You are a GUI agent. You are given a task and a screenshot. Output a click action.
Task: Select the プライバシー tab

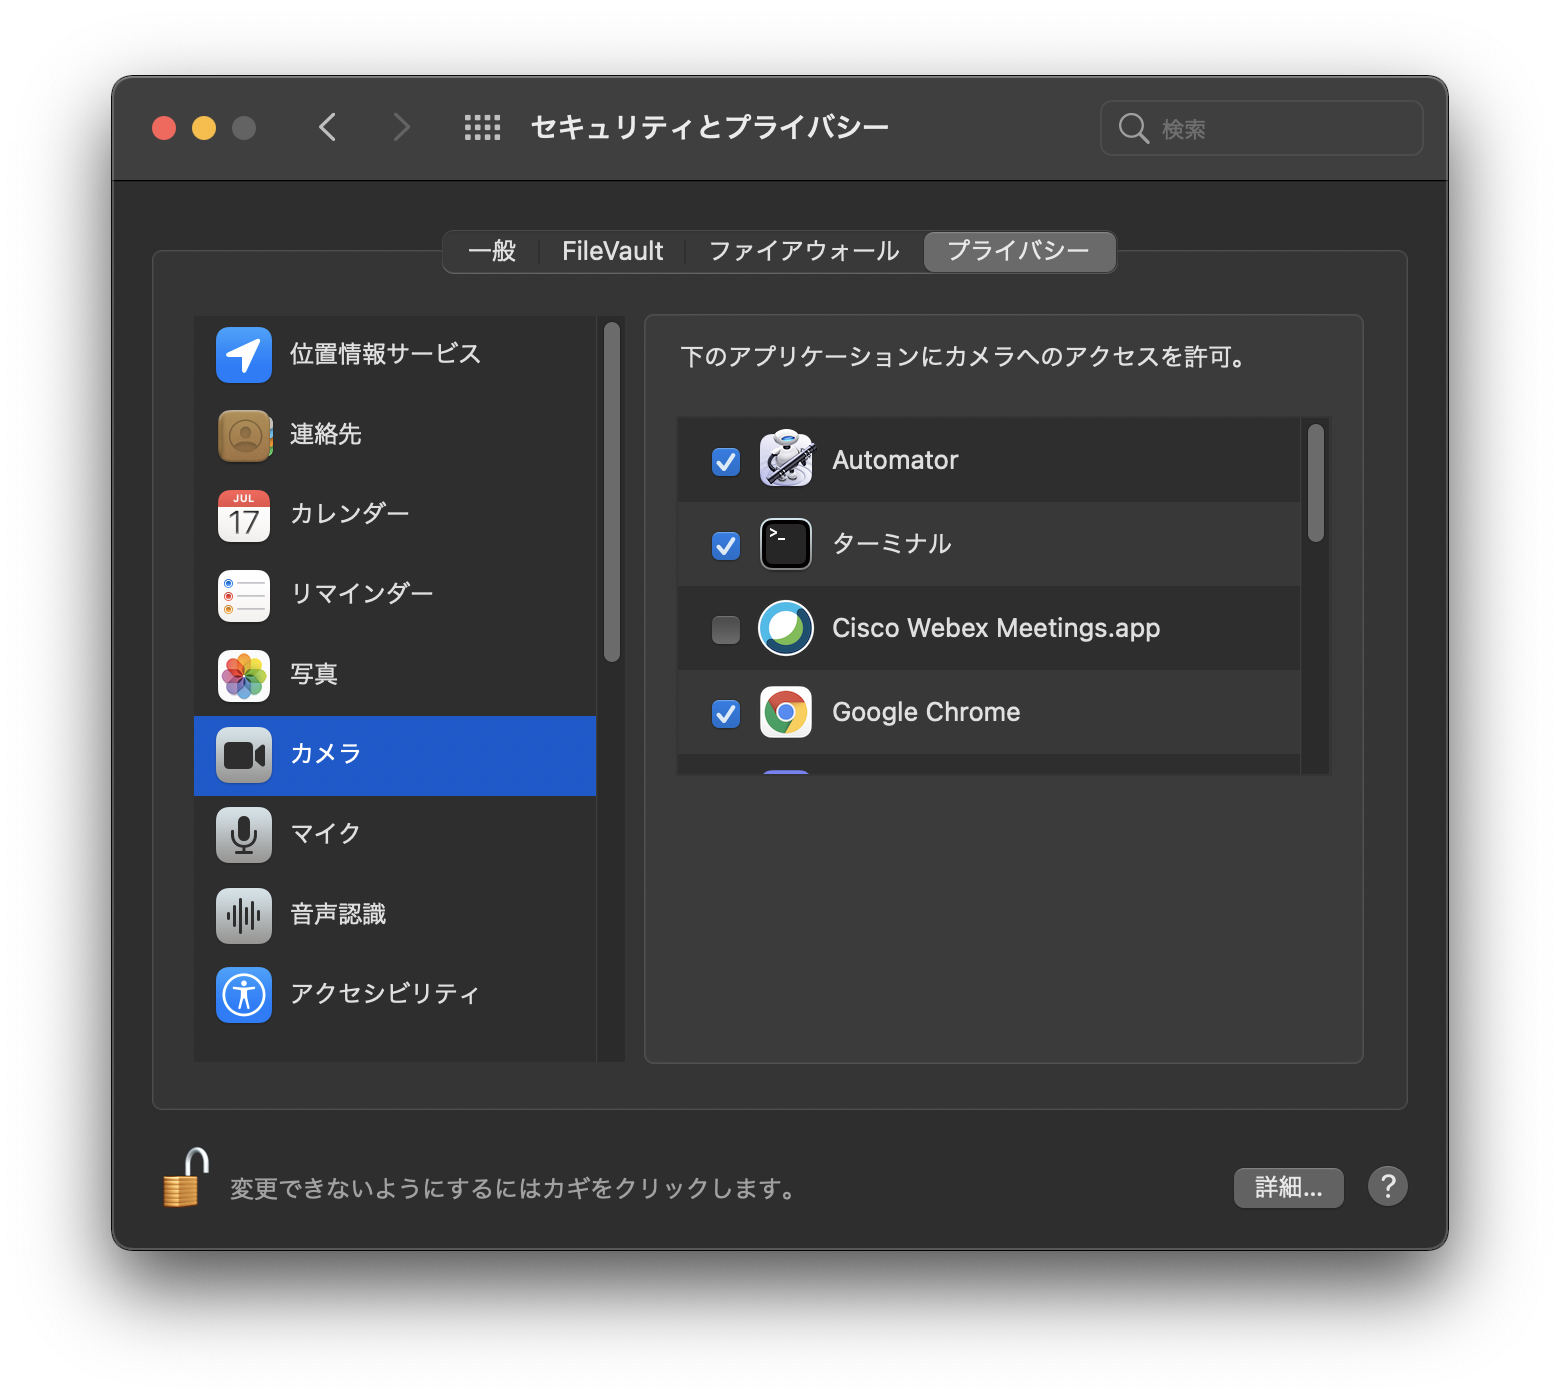[1019, 251]
